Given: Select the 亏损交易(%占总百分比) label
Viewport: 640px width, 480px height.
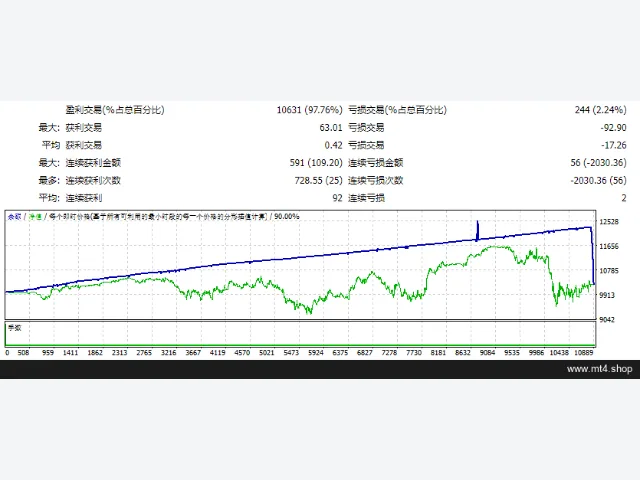Looking at the screenshot, I should pyautogui.click(x=397, y=110).
